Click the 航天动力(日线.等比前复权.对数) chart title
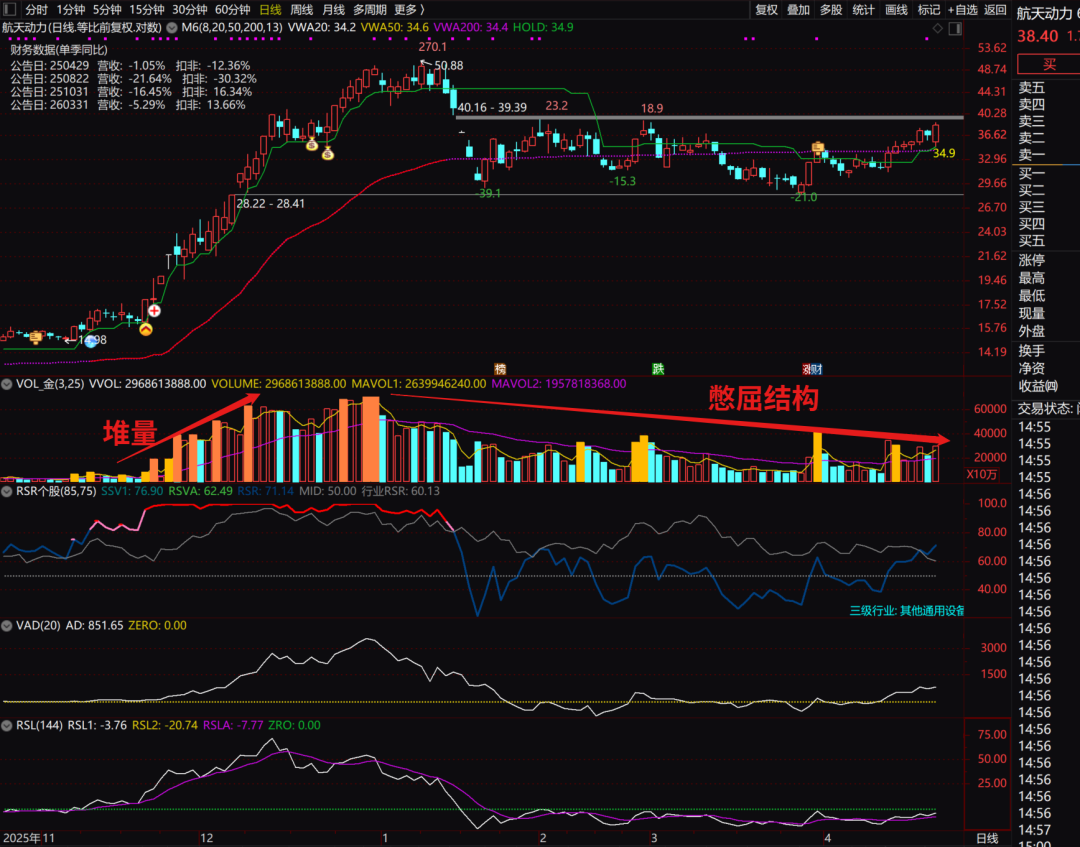Screen dimensions: 1080x847 (82, 28)
